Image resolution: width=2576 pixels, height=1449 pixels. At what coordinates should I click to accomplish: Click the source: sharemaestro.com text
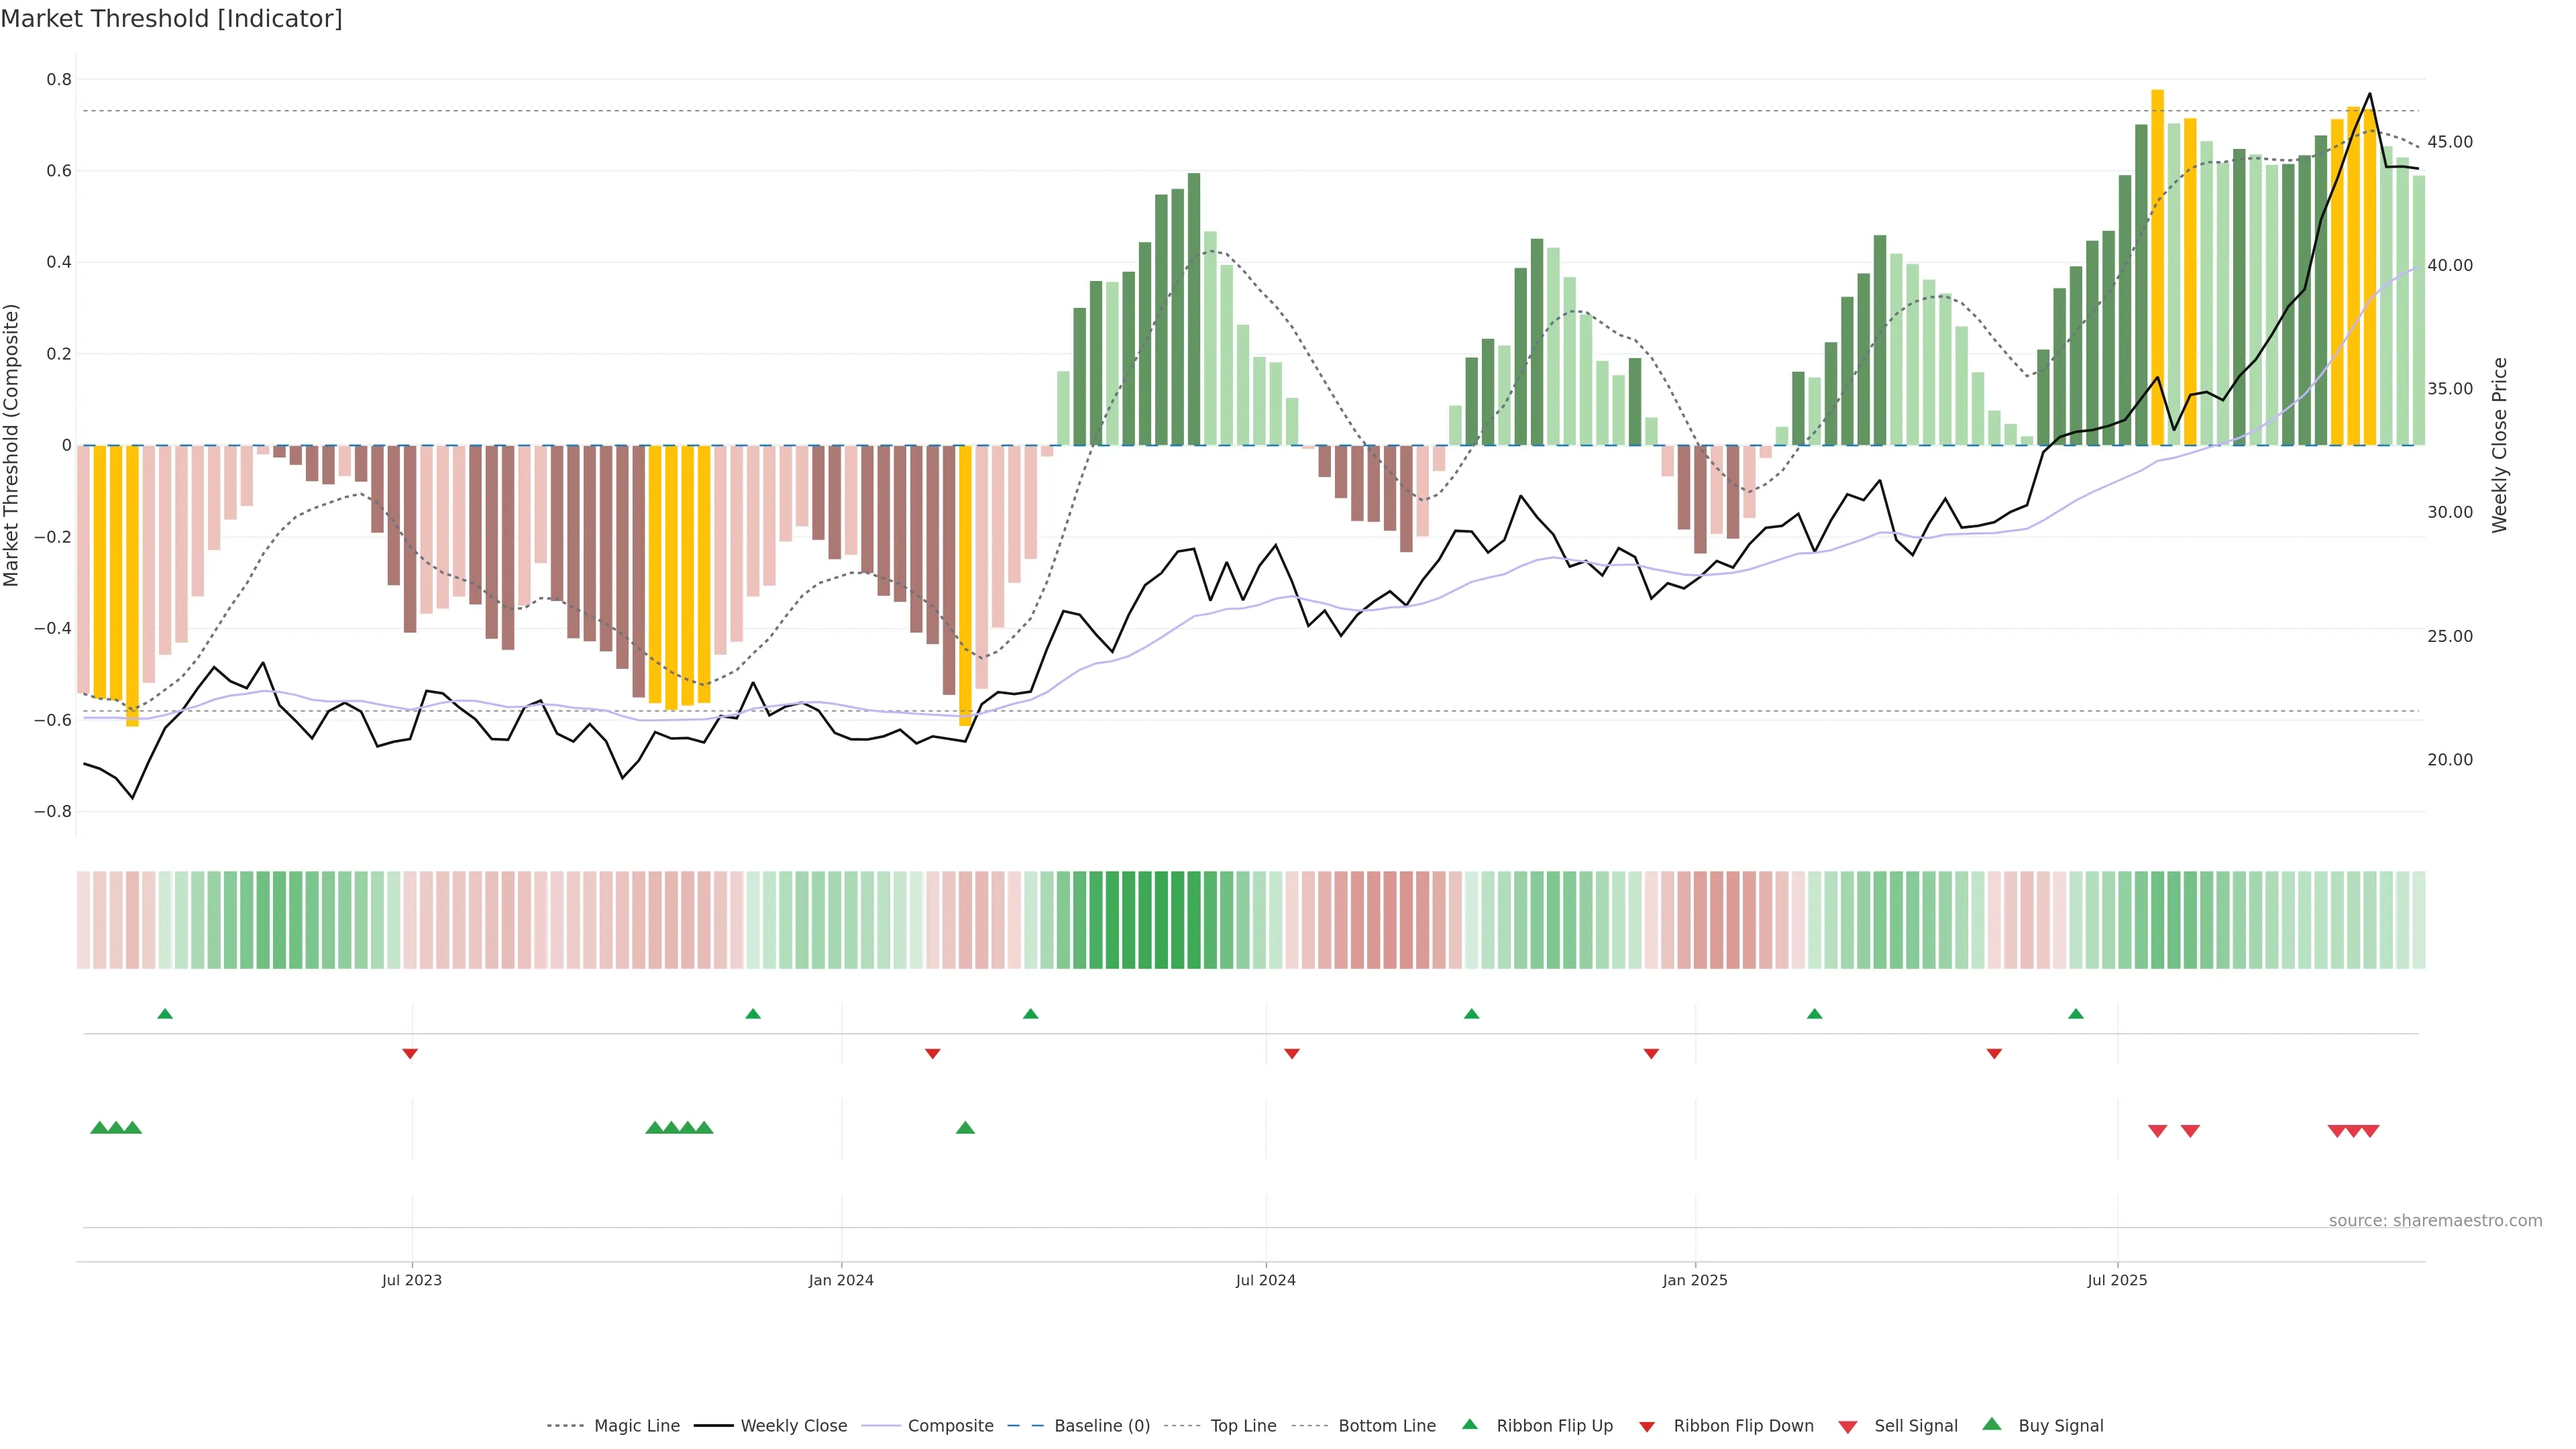(2435, 1220)
